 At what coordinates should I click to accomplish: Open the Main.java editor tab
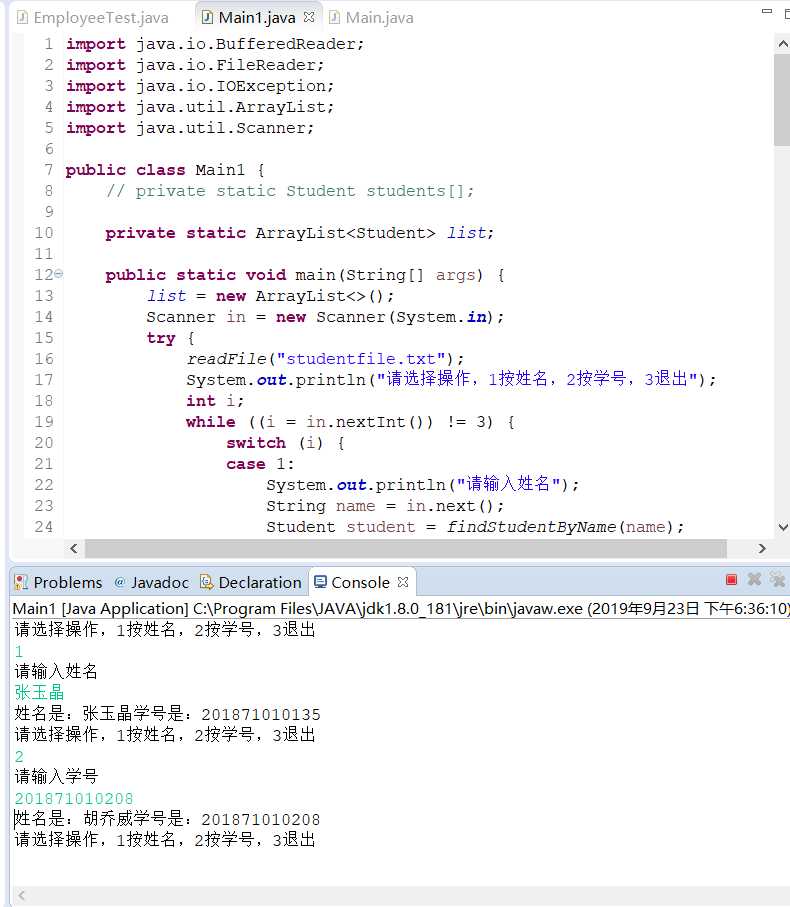click(x=371, y=18)
